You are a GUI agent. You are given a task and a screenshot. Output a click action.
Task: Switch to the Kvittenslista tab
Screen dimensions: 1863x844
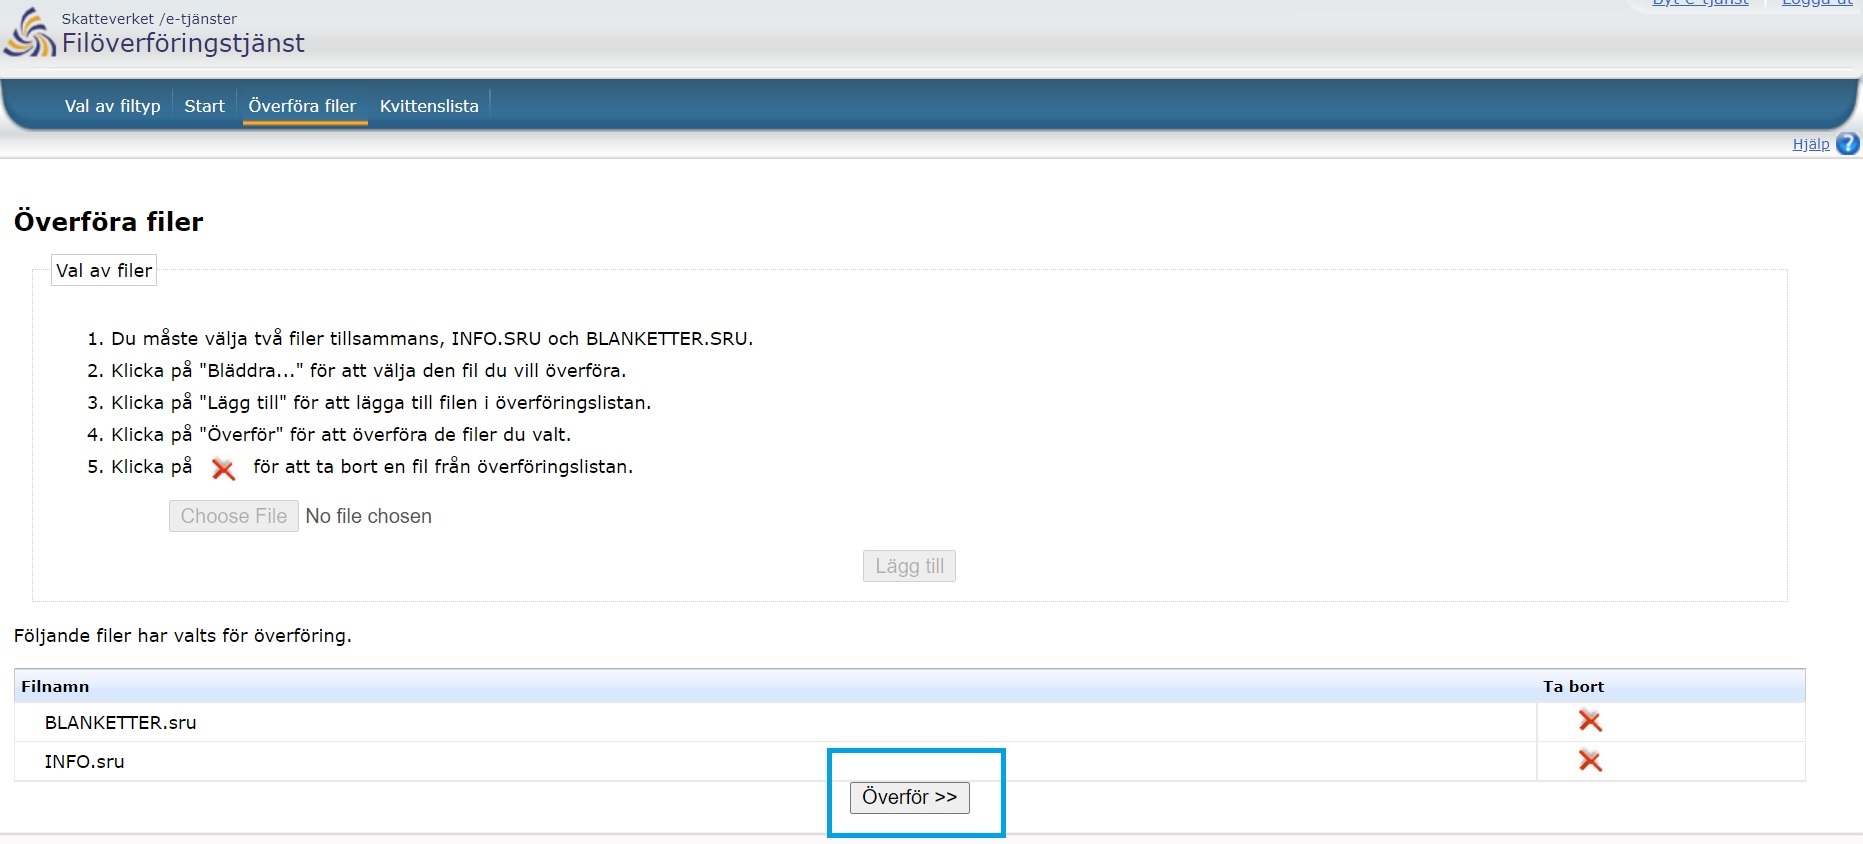click(429, 106)
